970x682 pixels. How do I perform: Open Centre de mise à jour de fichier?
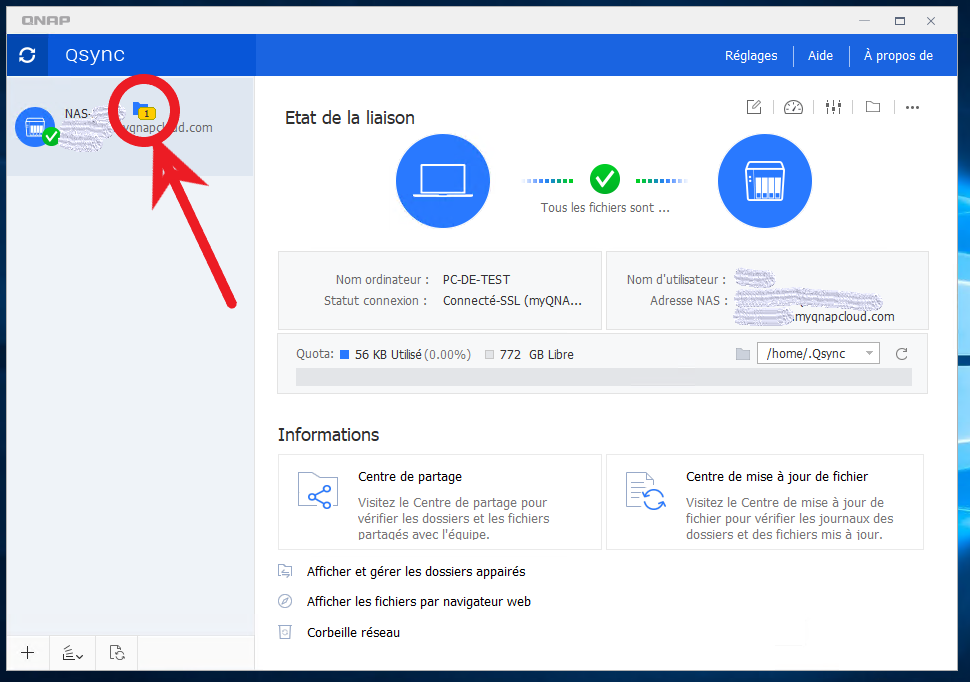click(x=764, y=502)
